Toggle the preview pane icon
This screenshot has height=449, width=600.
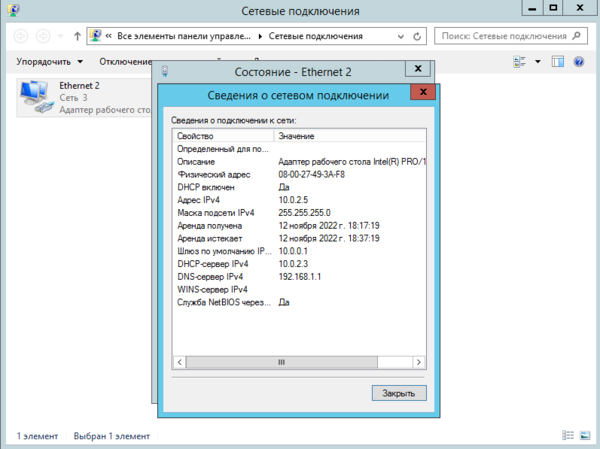[558, 62]
